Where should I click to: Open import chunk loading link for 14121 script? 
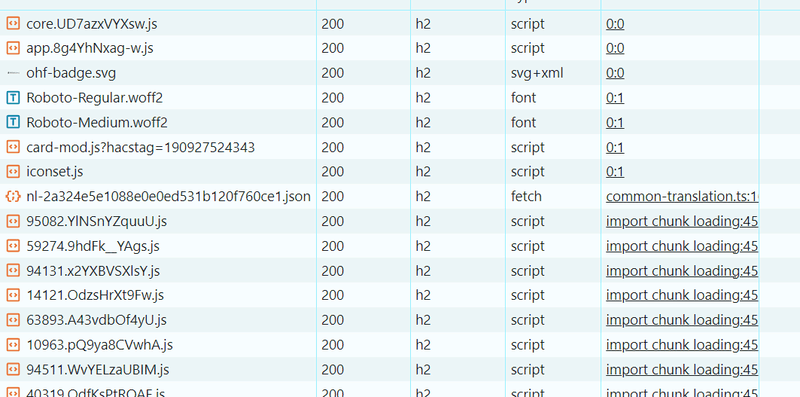pyautogui.click(x=682, y=295)
